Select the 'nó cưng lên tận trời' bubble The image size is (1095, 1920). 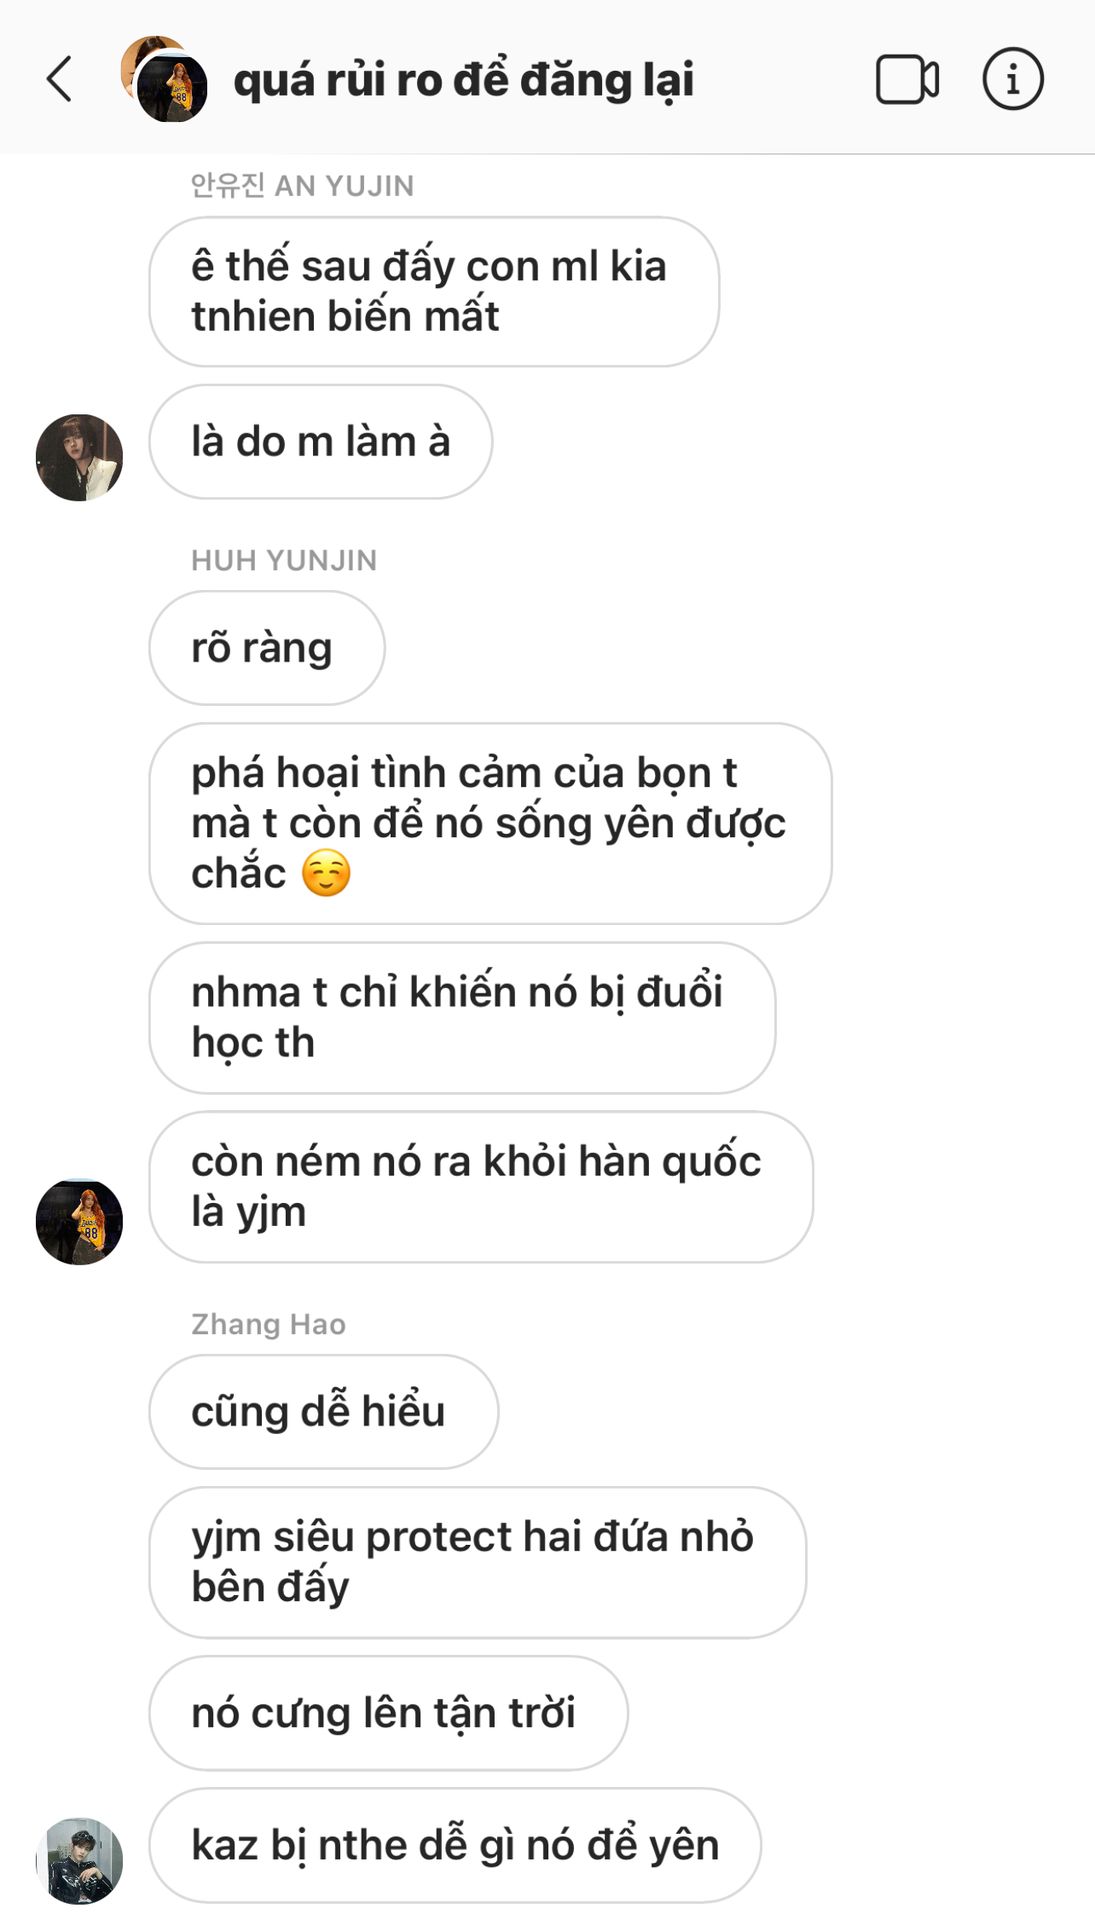pos(388,1713)
